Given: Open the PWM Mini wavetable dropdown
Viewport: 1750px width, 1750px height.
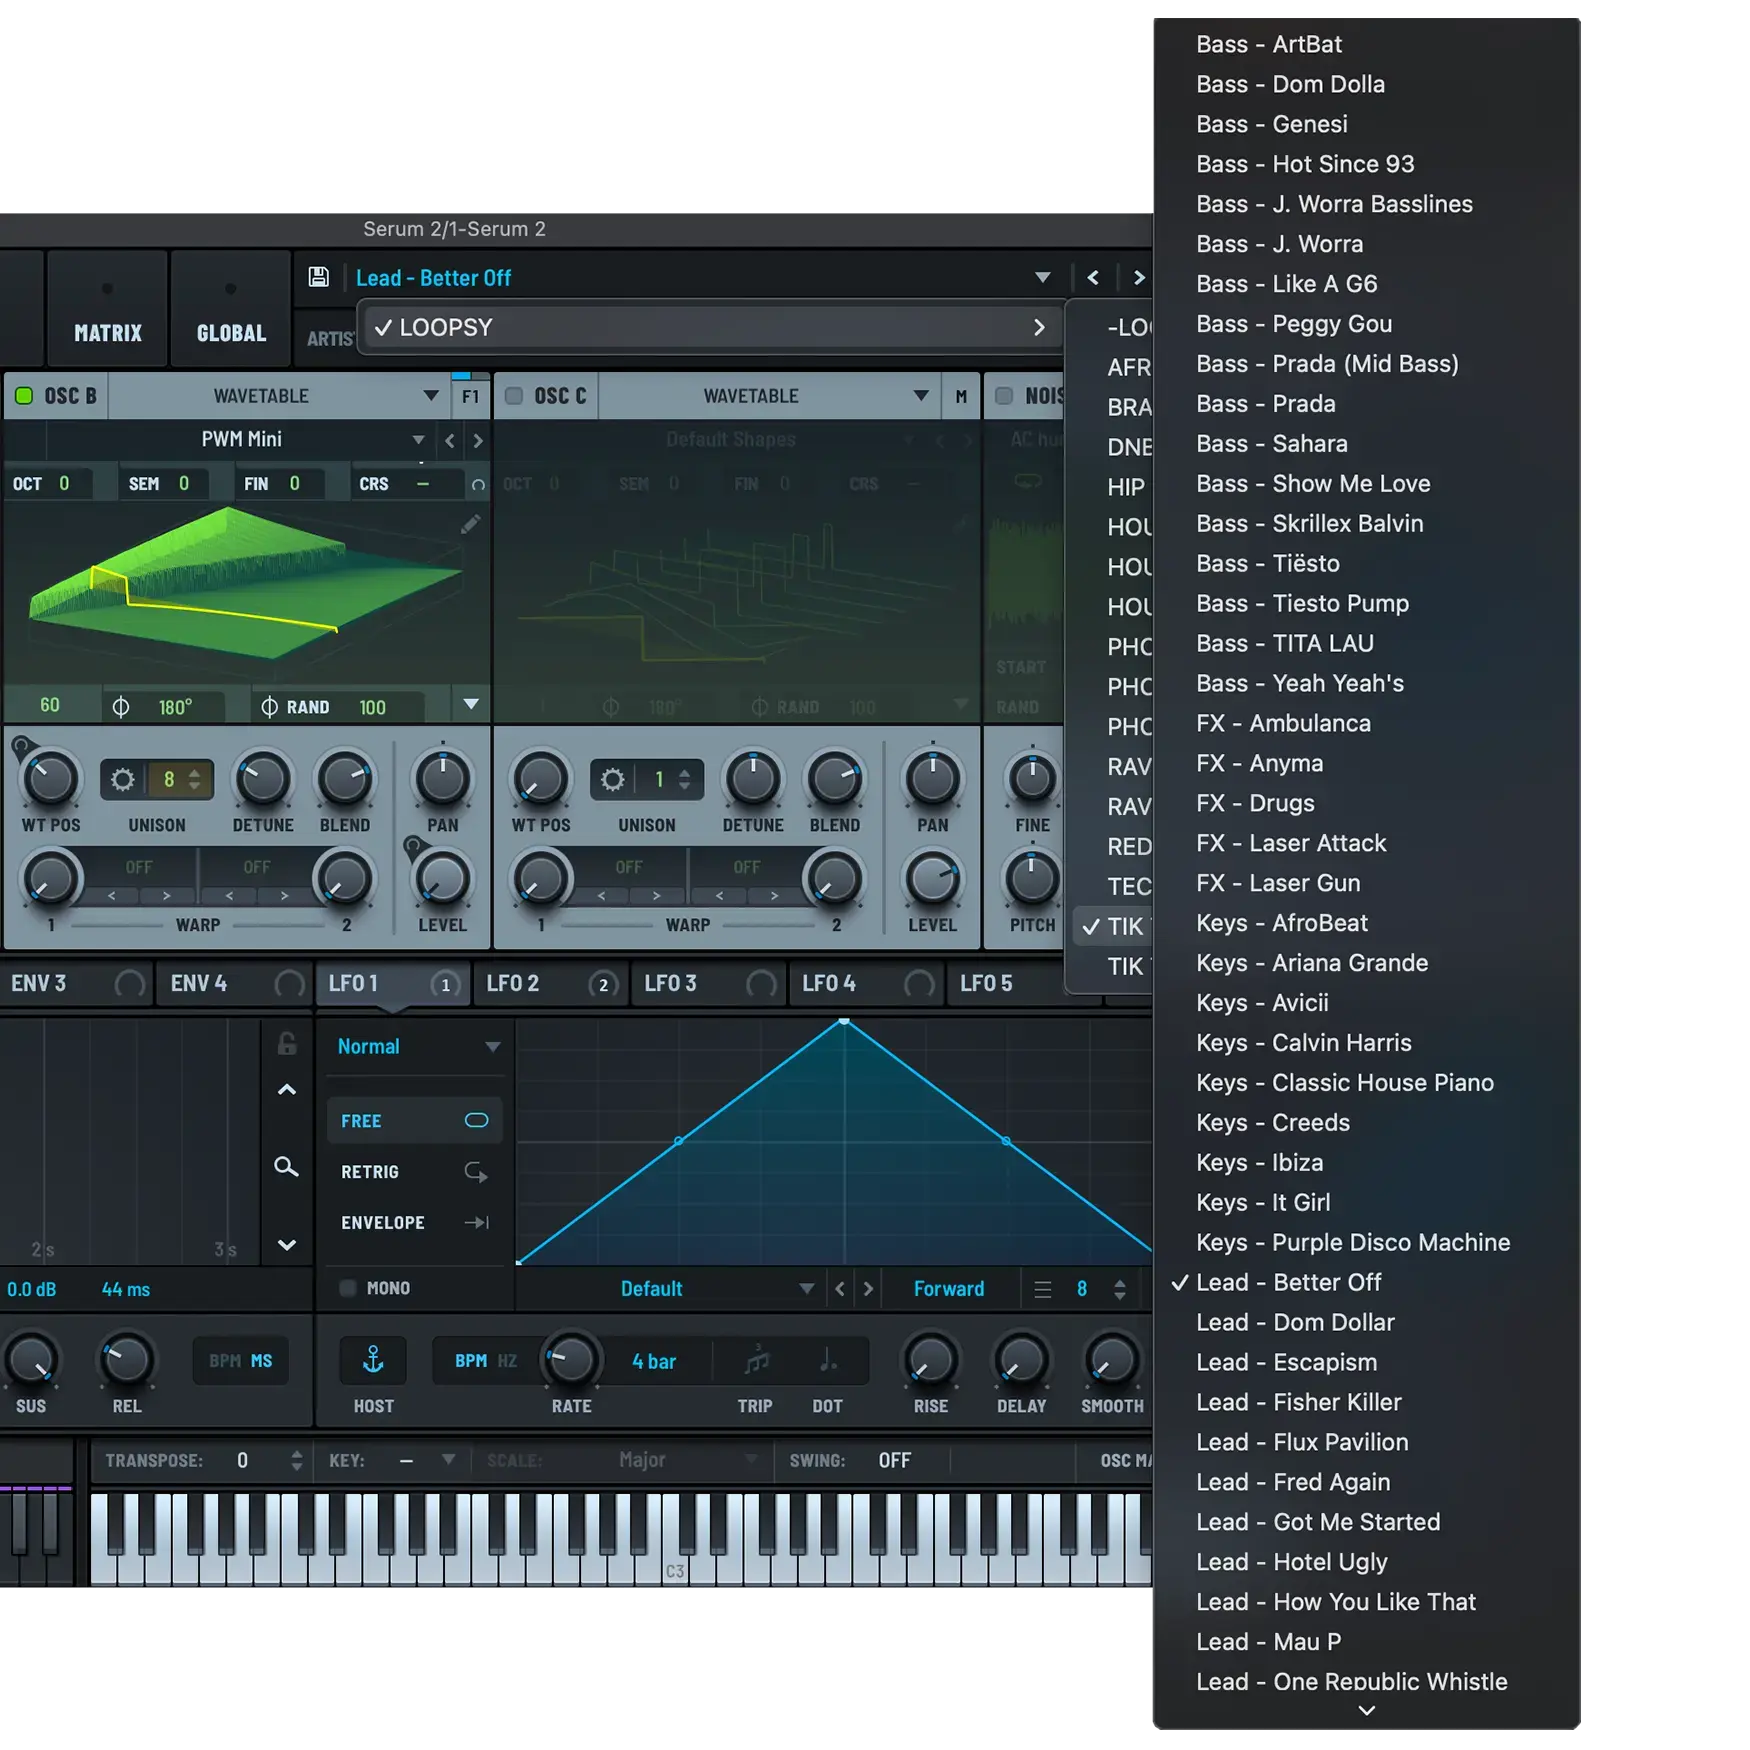Looking at the screenshot, I should [x=417, y=440].
